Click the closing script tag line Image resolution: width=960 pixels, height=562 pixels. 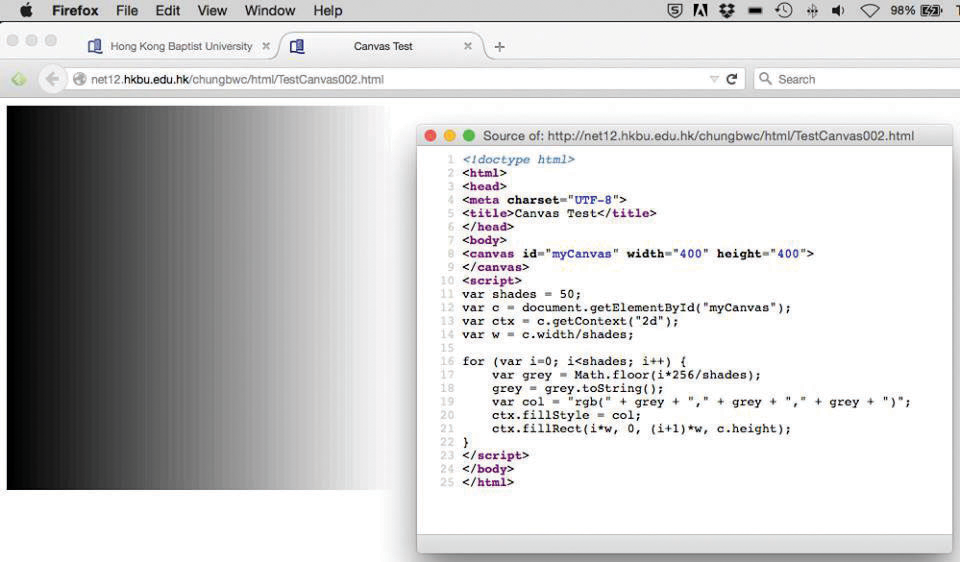[495, 455]
